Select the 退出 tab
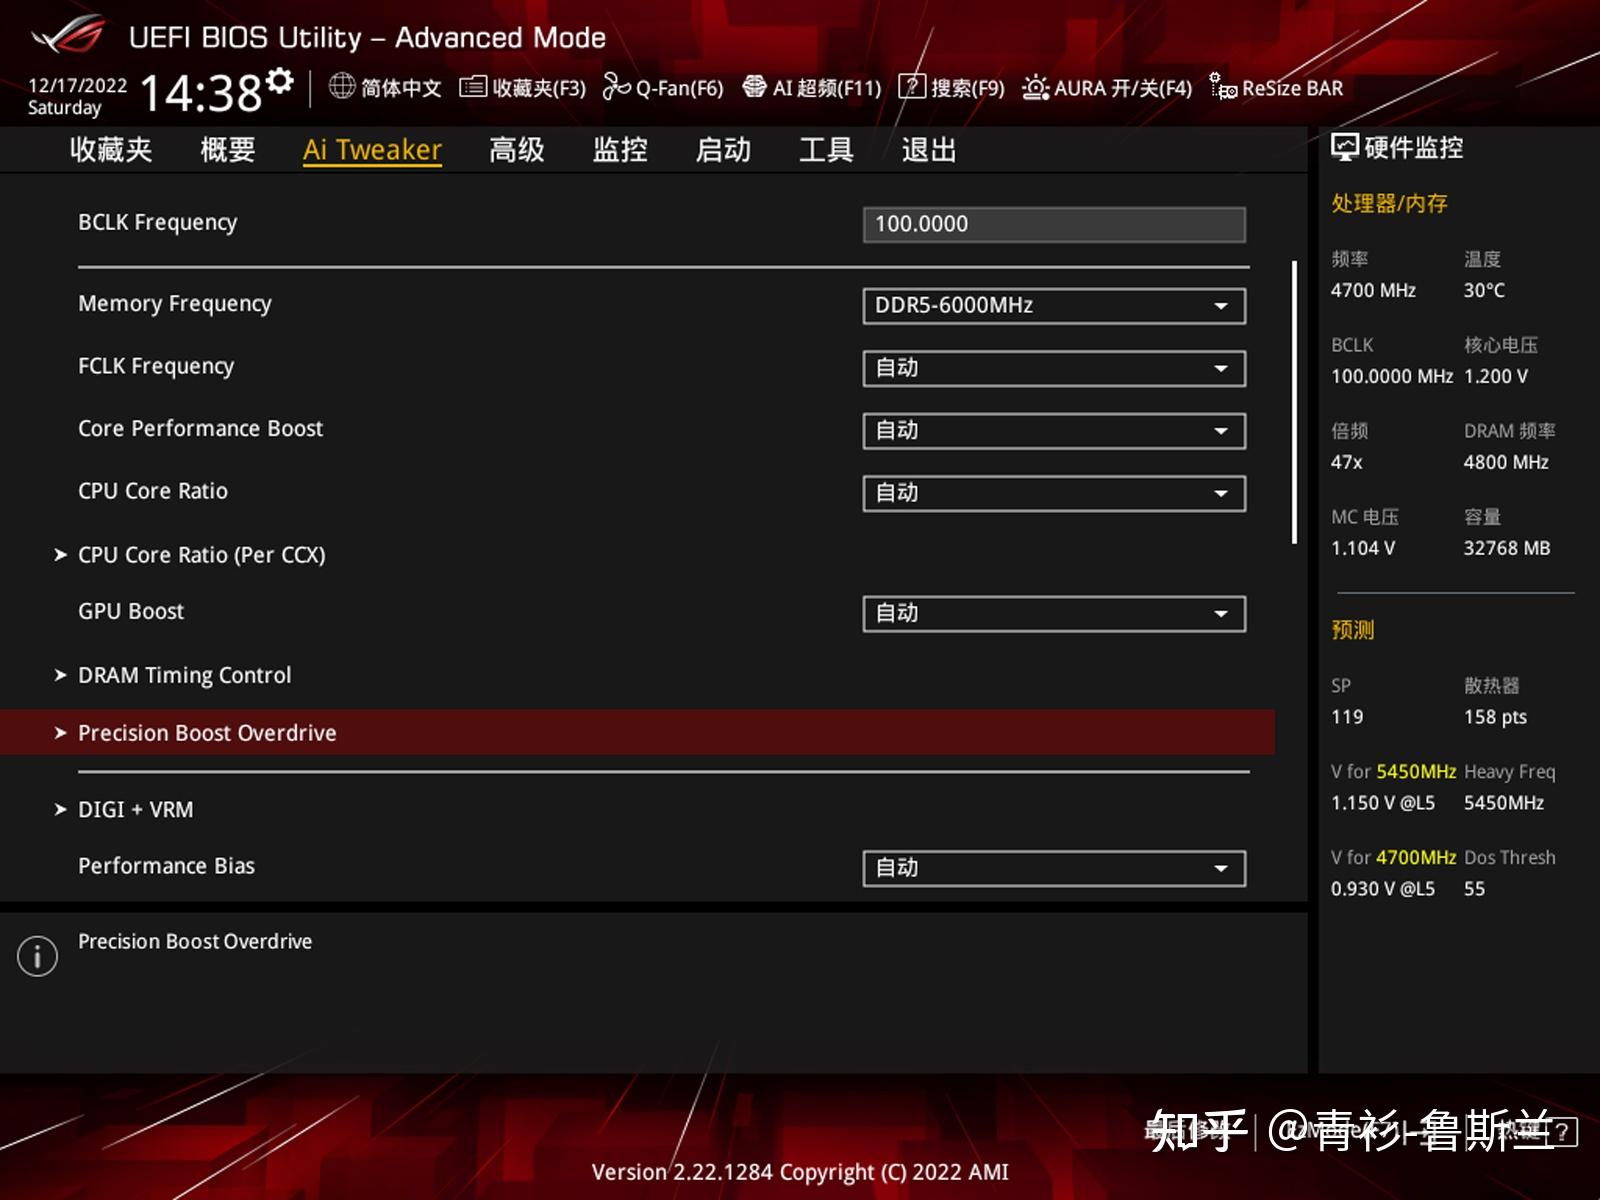The image size is (1600, 1200). [x=929, y=150]
